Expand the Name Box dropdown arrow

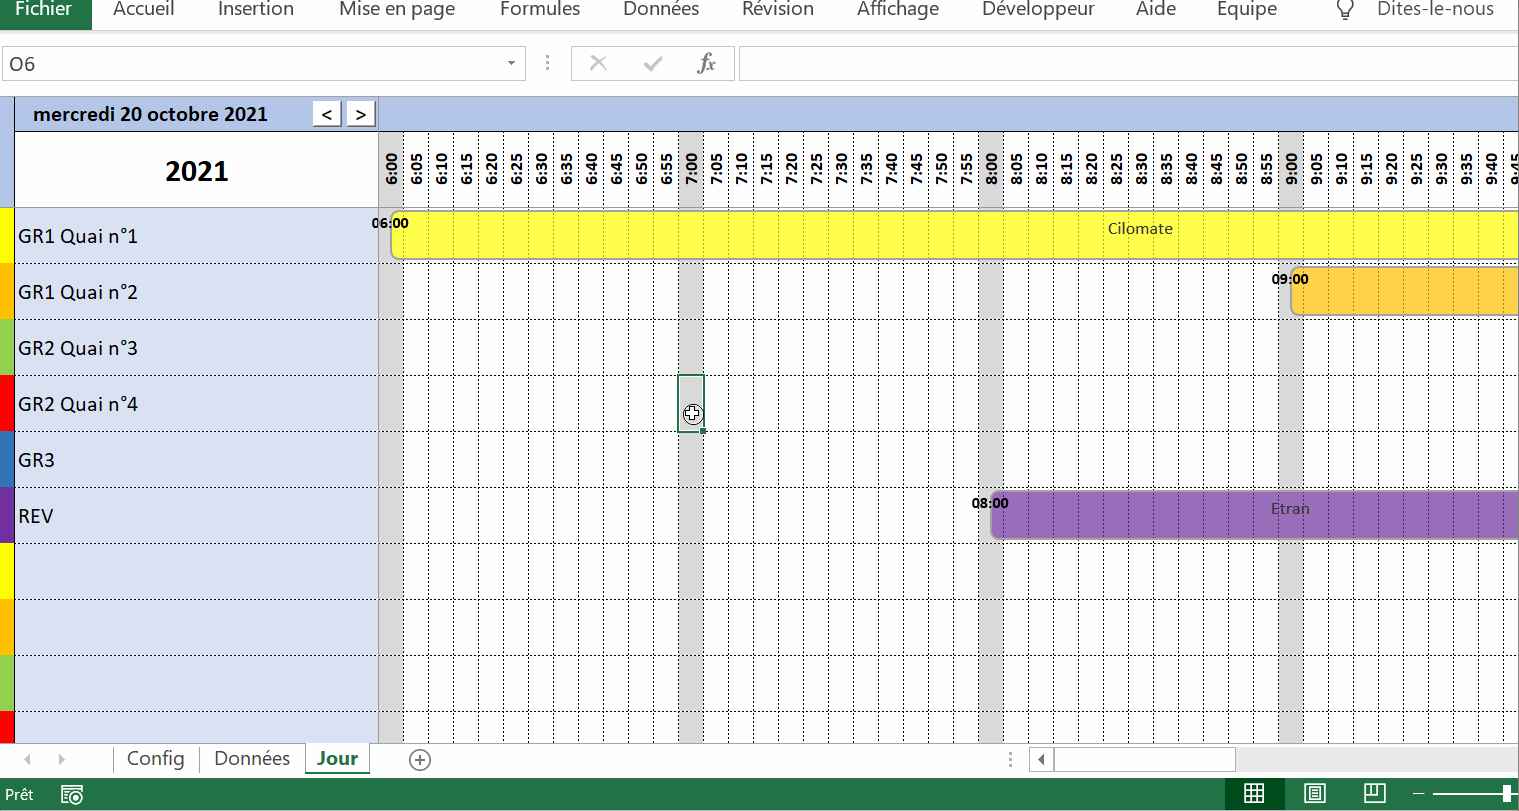pyautogui.click(x=511, y=64)
